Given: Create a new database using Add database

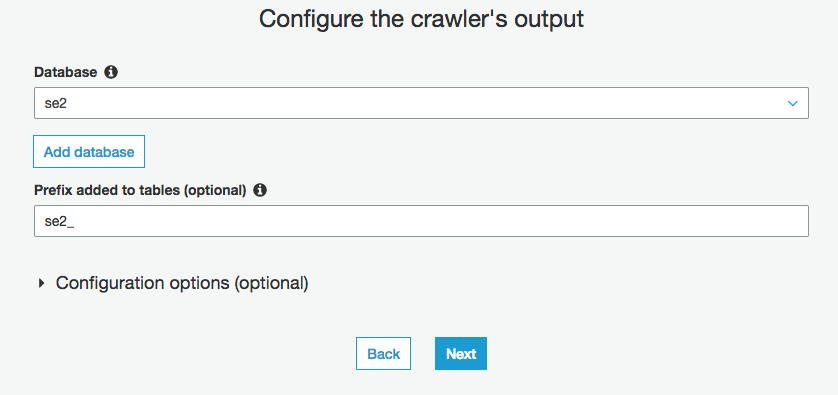Looking at the screenshot, I should tap(89, 152).
